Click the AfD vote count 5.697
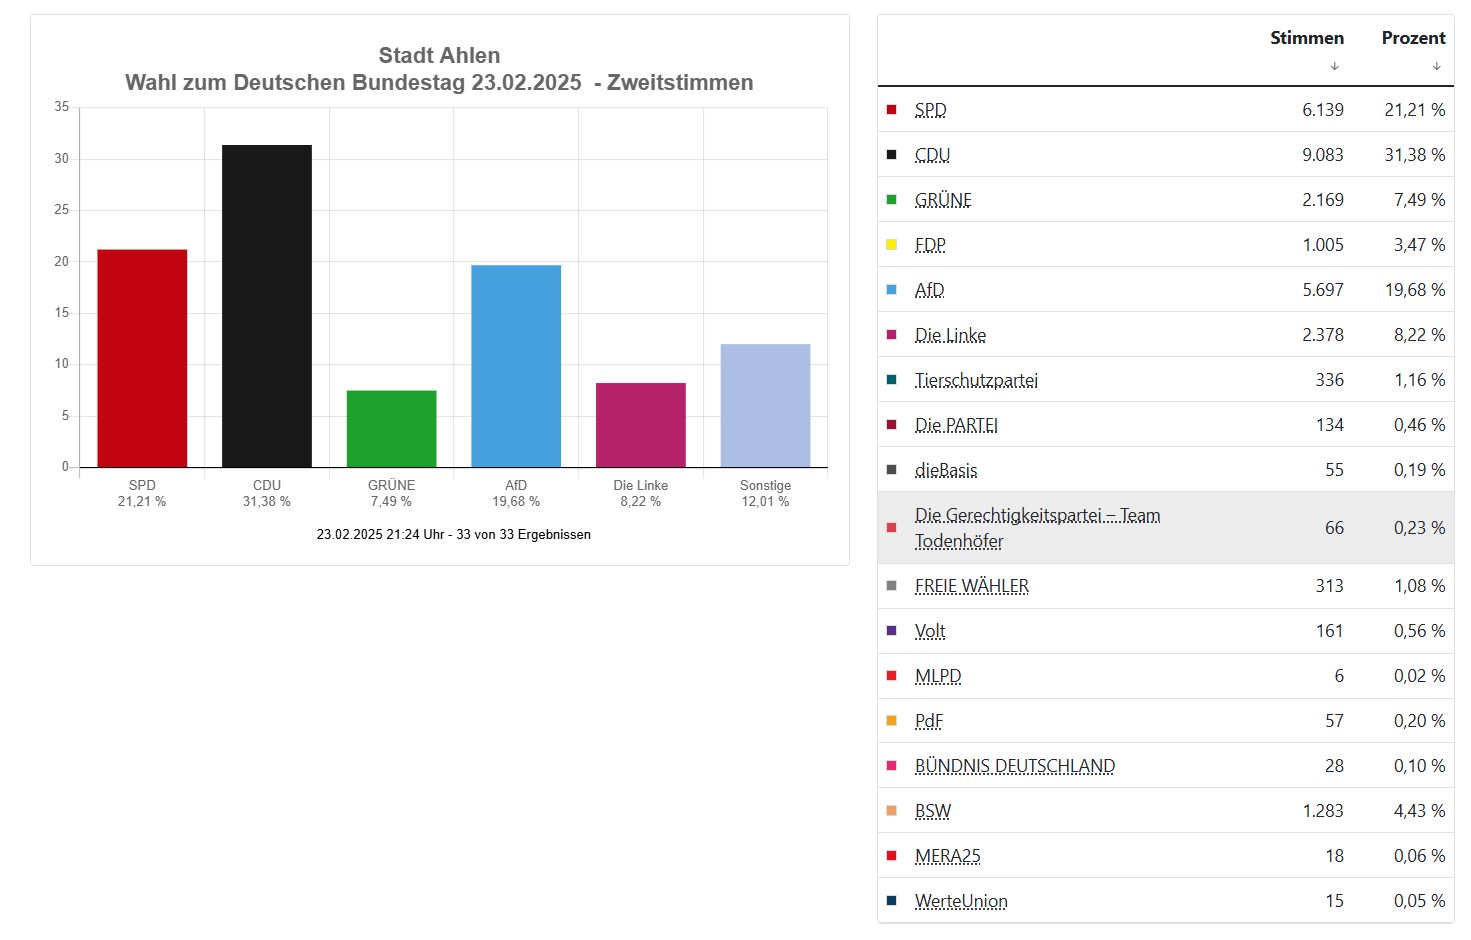Screen dimensions: 1471x940 [x=1322, y=290]
